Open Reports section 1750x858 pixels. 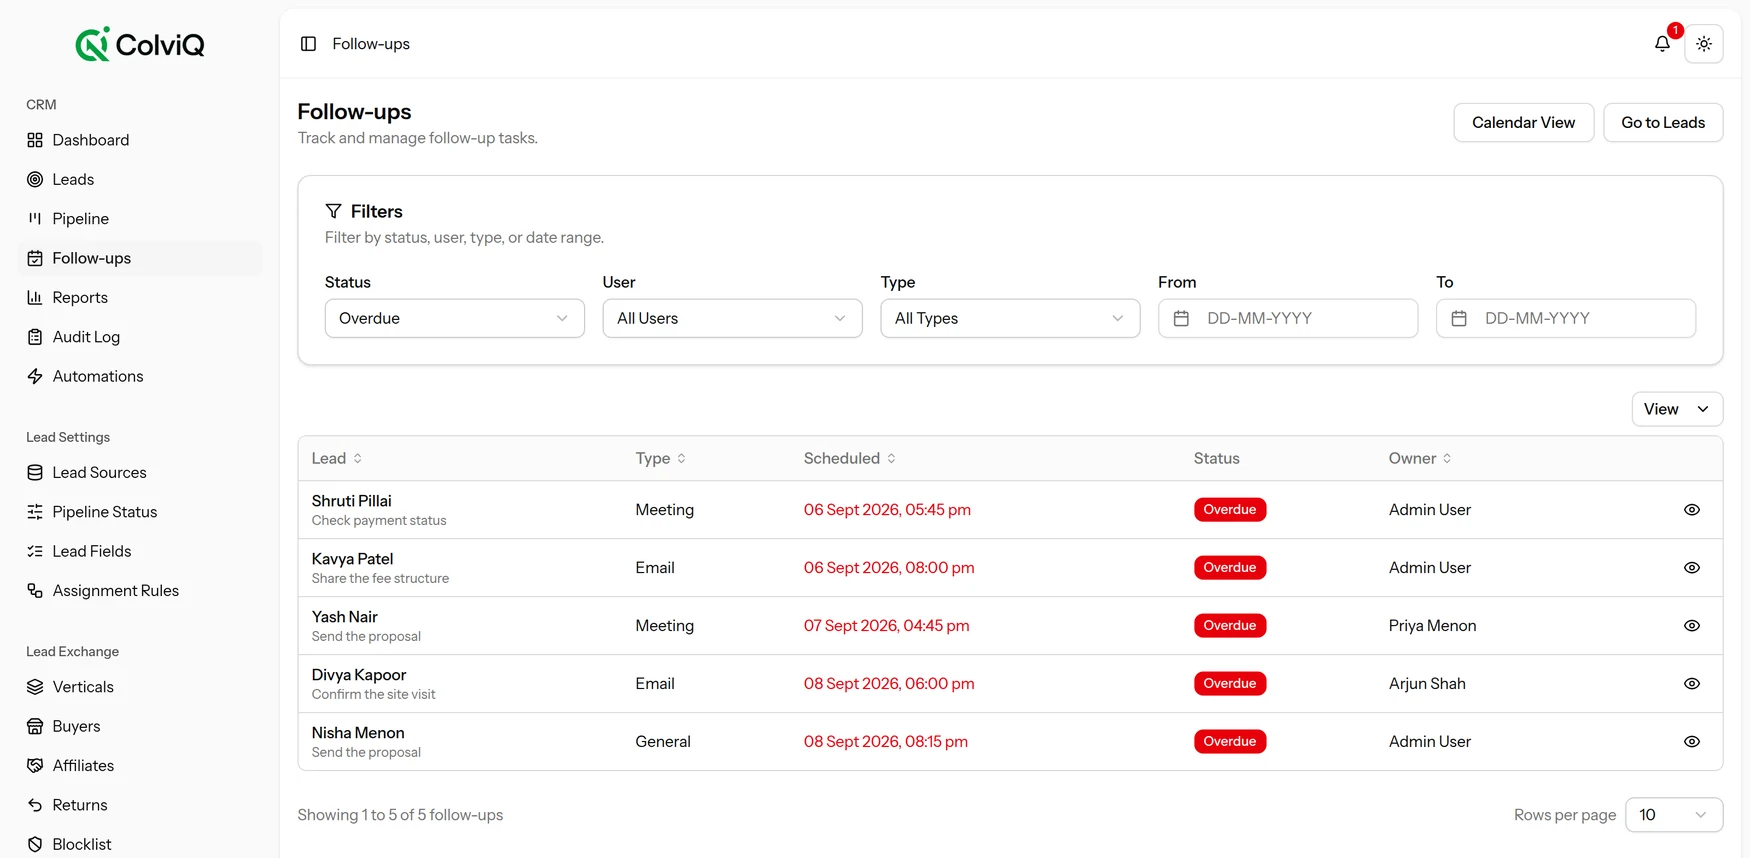[x=140, y=297]
